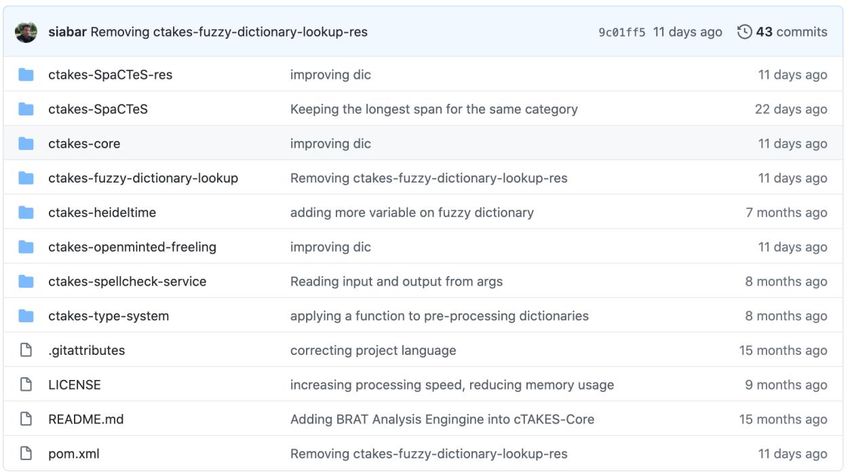Open the README.md file

(86, 419)
